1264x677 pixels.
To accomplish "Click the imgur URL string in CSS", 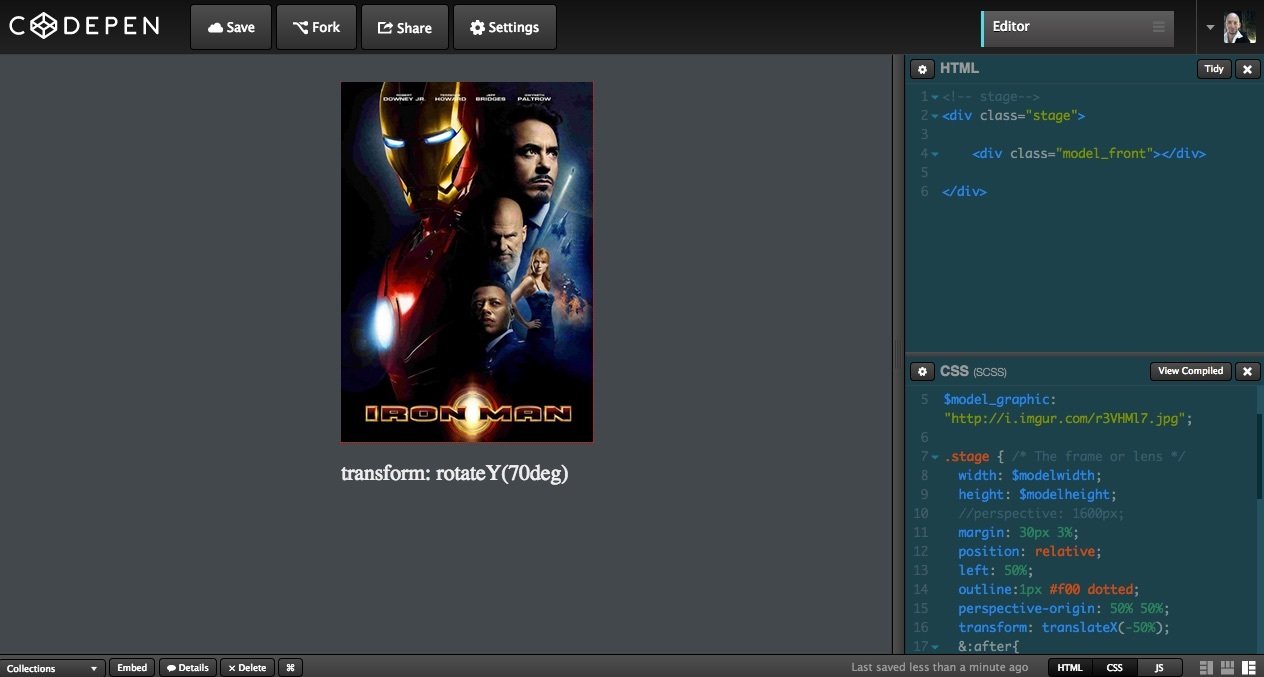I will pos(1068,419).
